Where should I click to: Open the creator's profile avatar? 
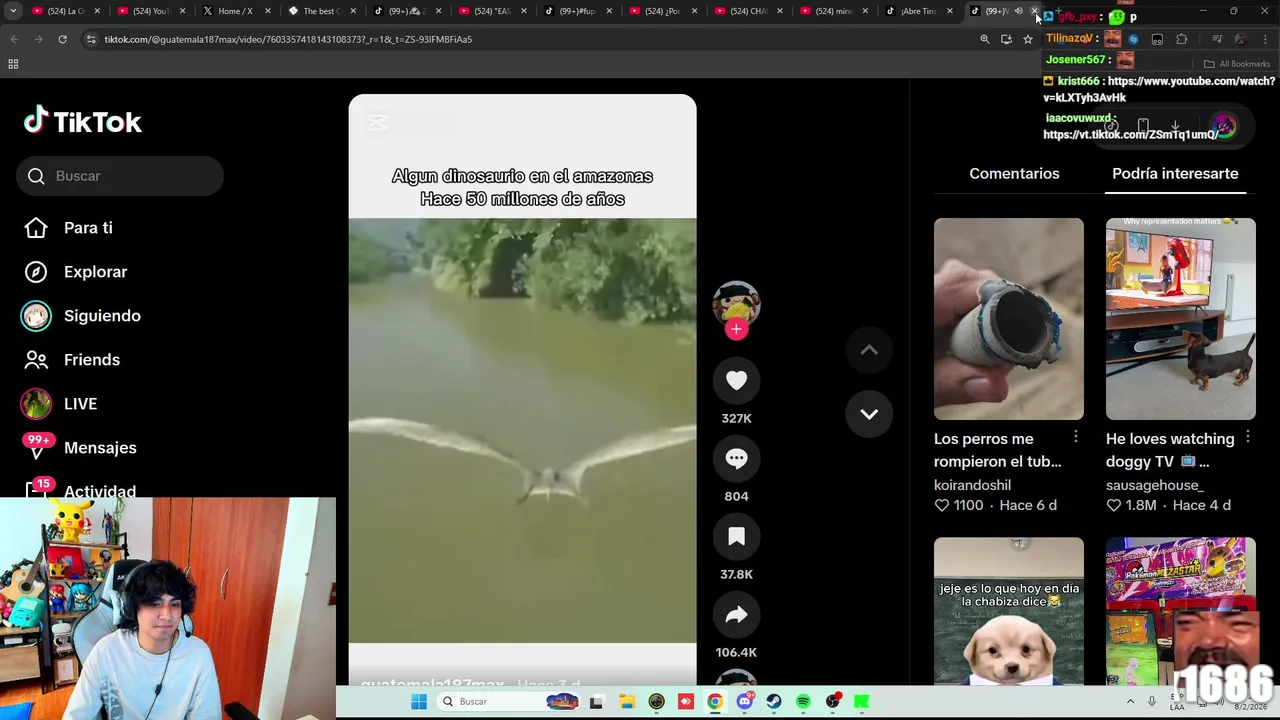(736, 304)
